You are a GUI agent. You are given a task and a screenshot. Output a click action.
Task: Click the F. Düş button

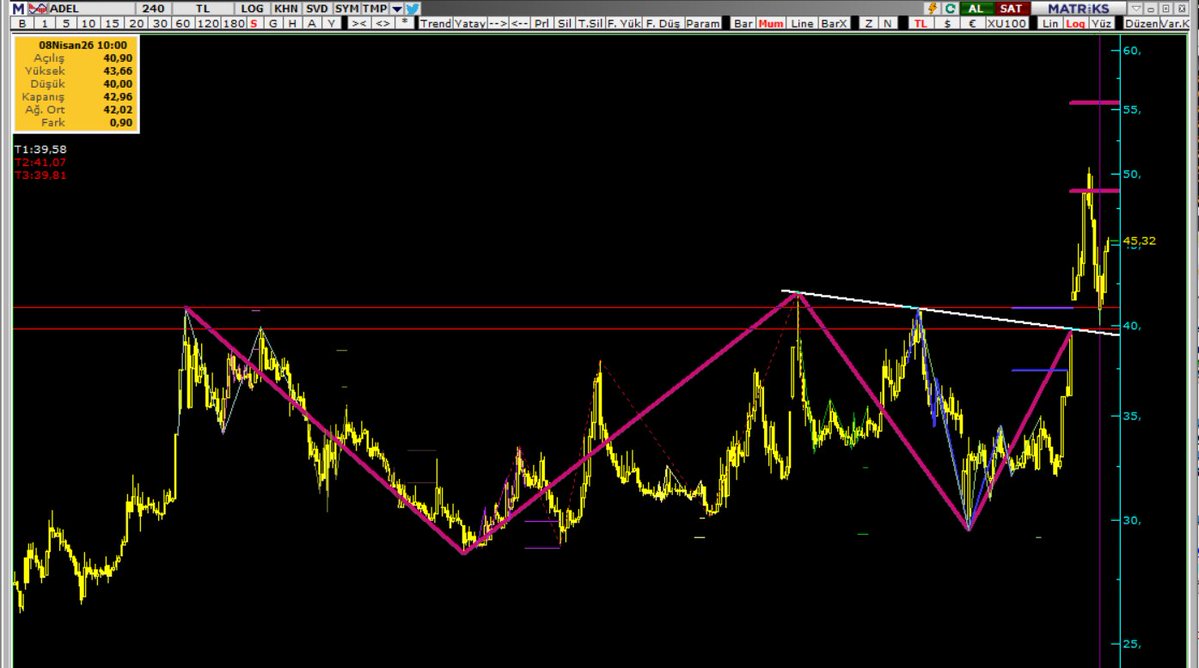(x=663, y=24)
